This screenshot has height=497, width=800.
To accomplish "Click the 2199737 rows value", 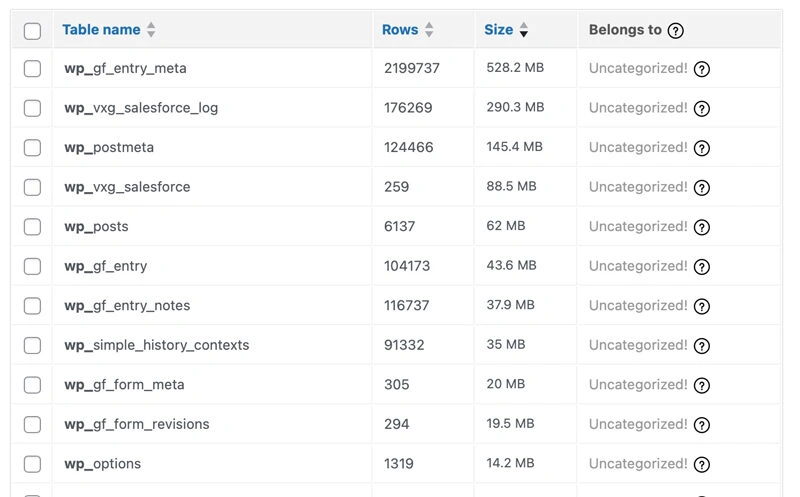I will pyautogui.click(x=412, y=68).
